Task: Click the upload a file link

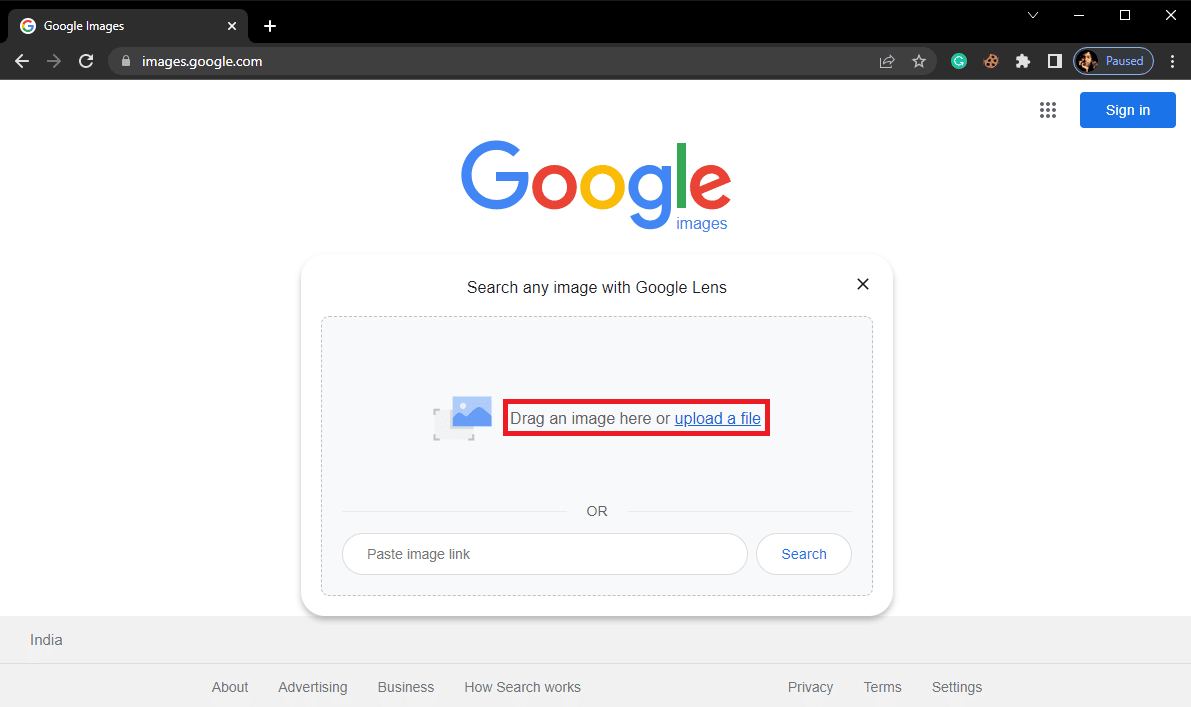Action: pos(718,418)
